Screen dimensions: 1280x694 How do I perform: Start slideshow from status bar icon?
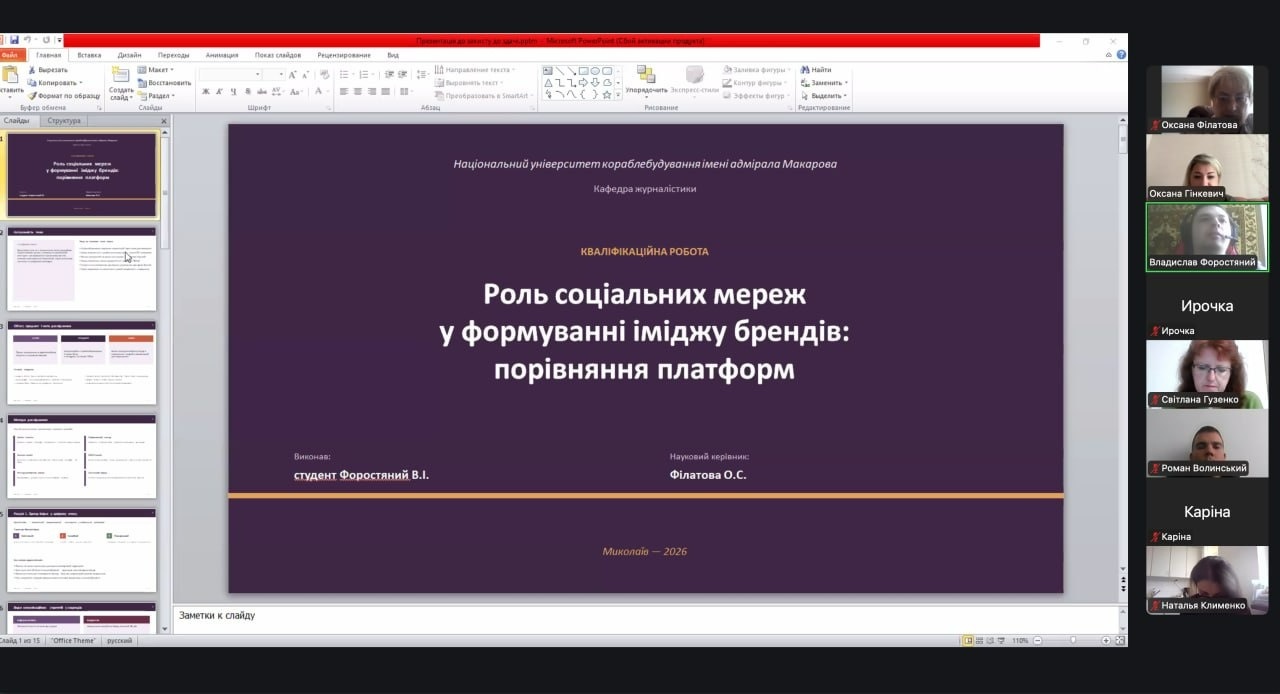1001,640
